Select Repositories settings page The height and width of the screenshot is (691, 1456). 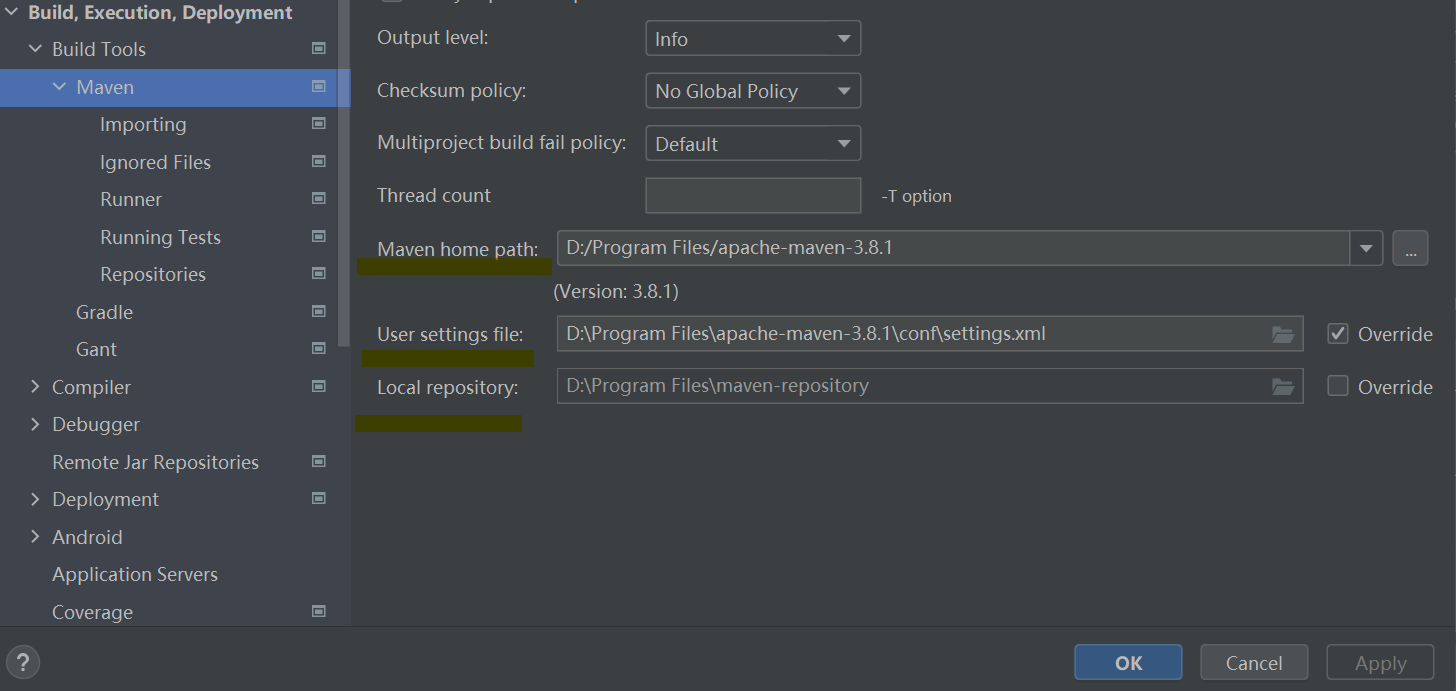[x=153, y=274]
